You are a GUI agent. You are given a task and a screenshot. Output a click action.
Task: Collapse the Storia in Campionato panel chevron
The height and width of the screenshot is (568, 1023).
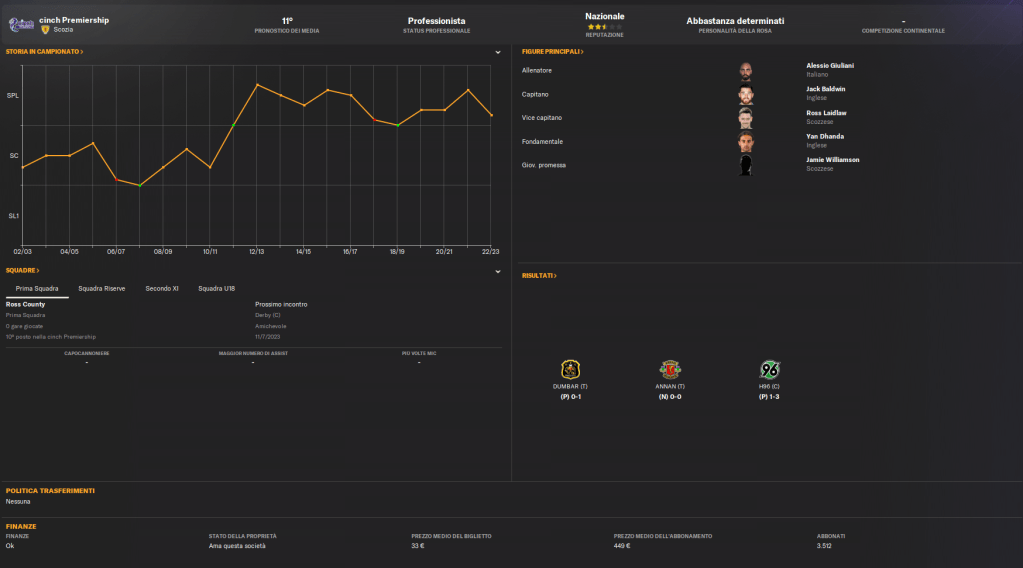pyautogui.click(x=497, y=52)
